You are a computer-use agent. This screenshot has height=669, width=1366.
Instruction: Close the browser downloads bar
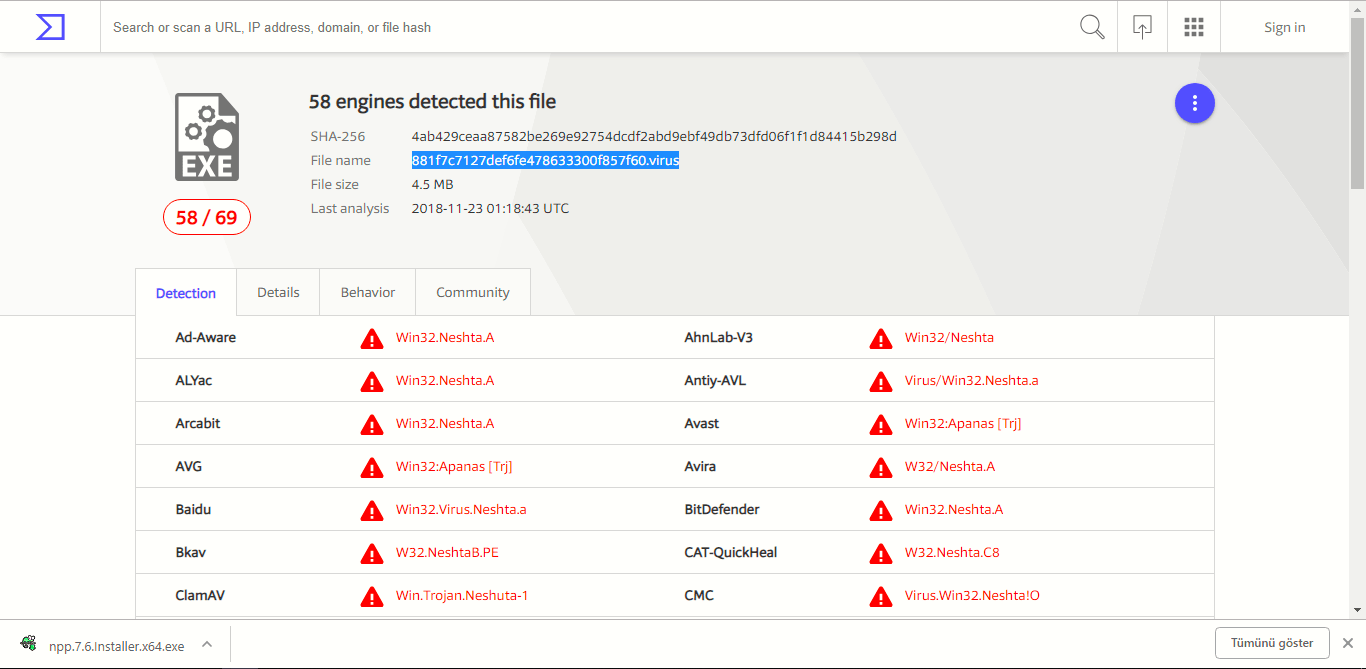tap(1347, 643)
